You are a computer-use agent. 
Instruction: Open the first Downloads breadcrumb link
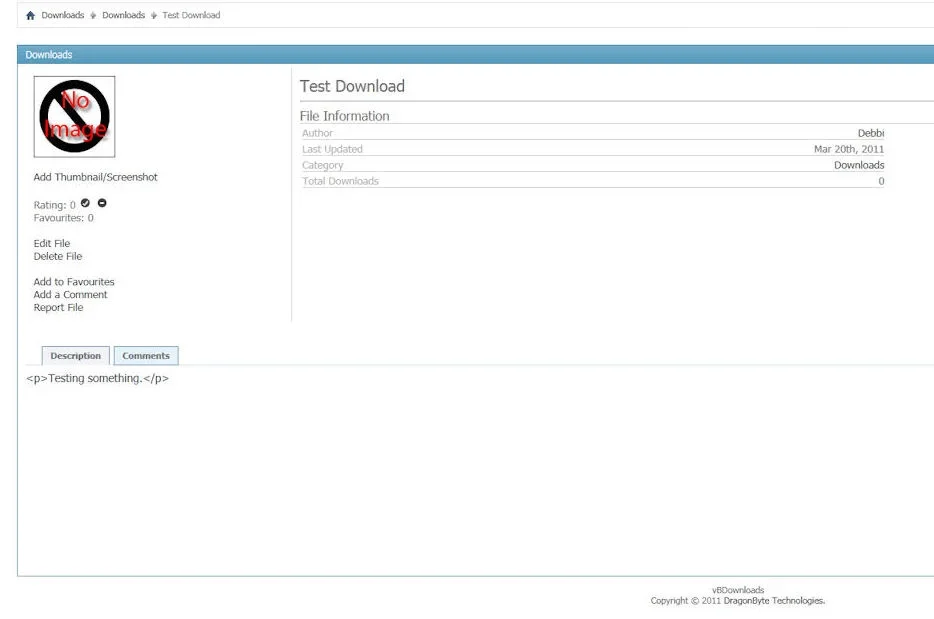point(62,16)
